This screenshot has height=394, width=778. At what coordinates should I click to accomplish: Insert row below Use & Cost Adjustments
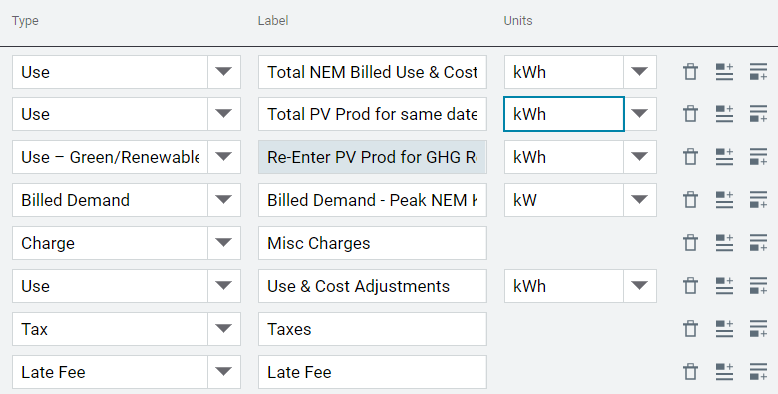tap(758, 286)
